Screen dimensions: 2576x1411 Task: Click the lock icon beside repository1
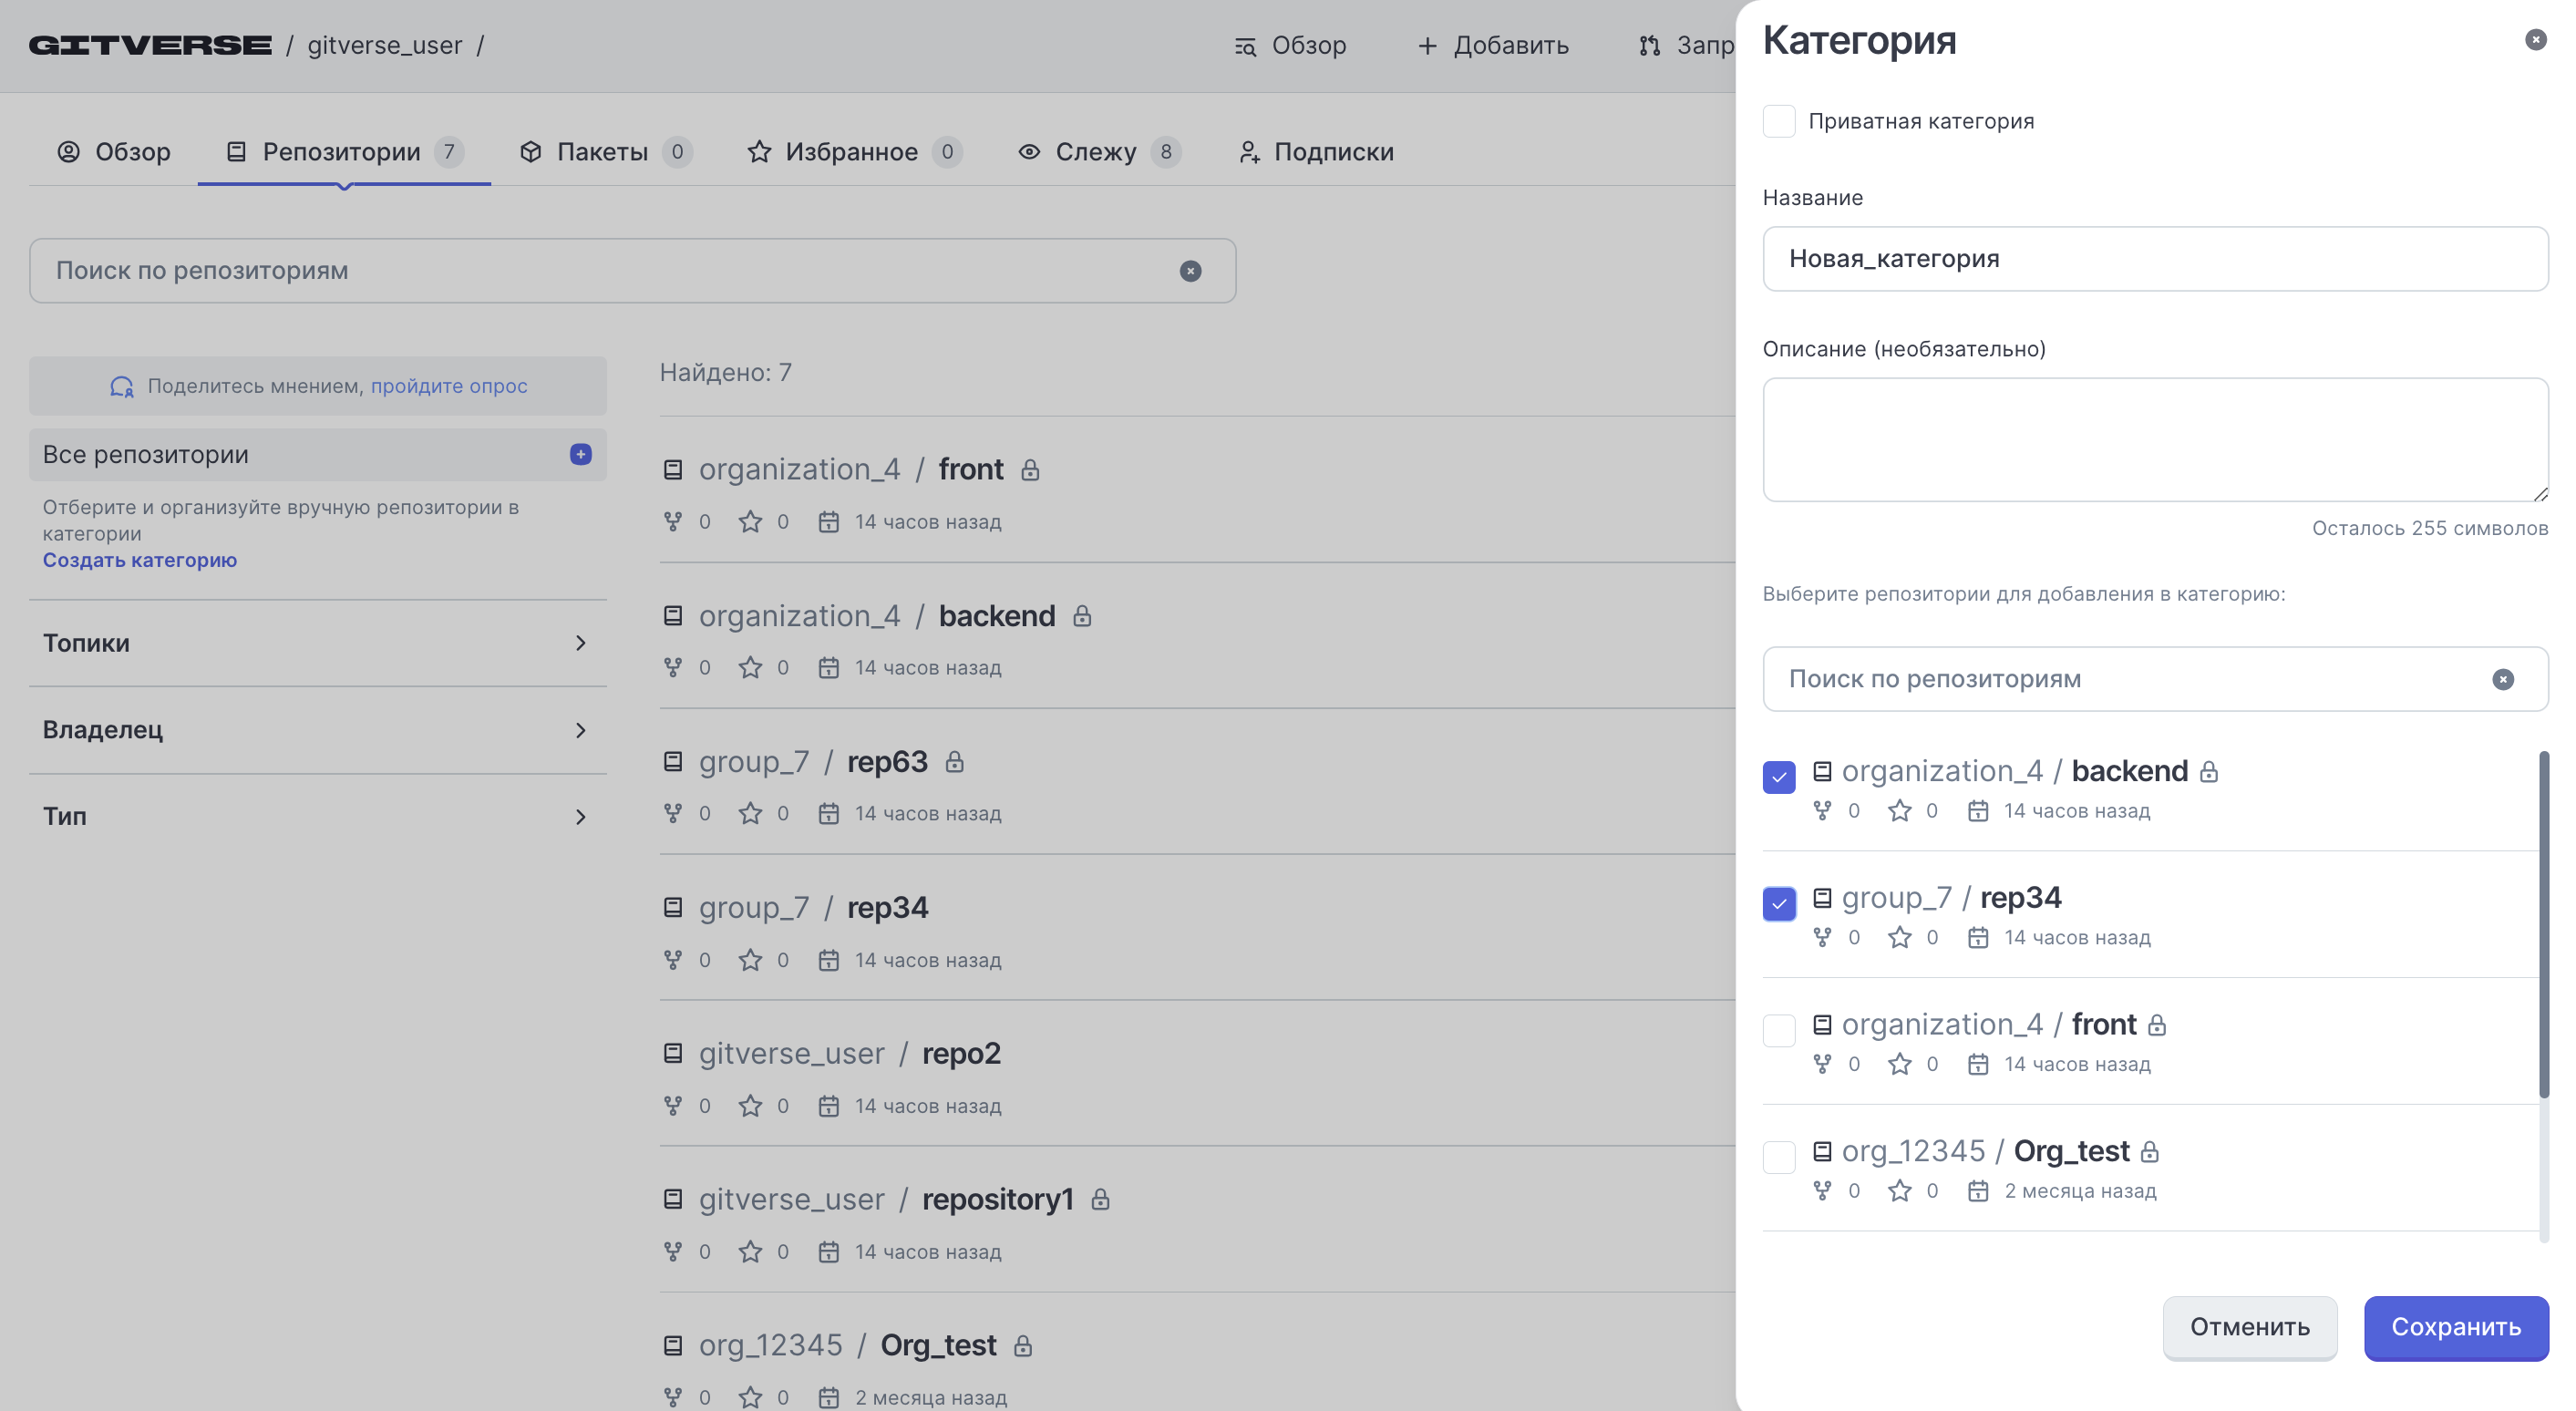click(1101, 1199)
